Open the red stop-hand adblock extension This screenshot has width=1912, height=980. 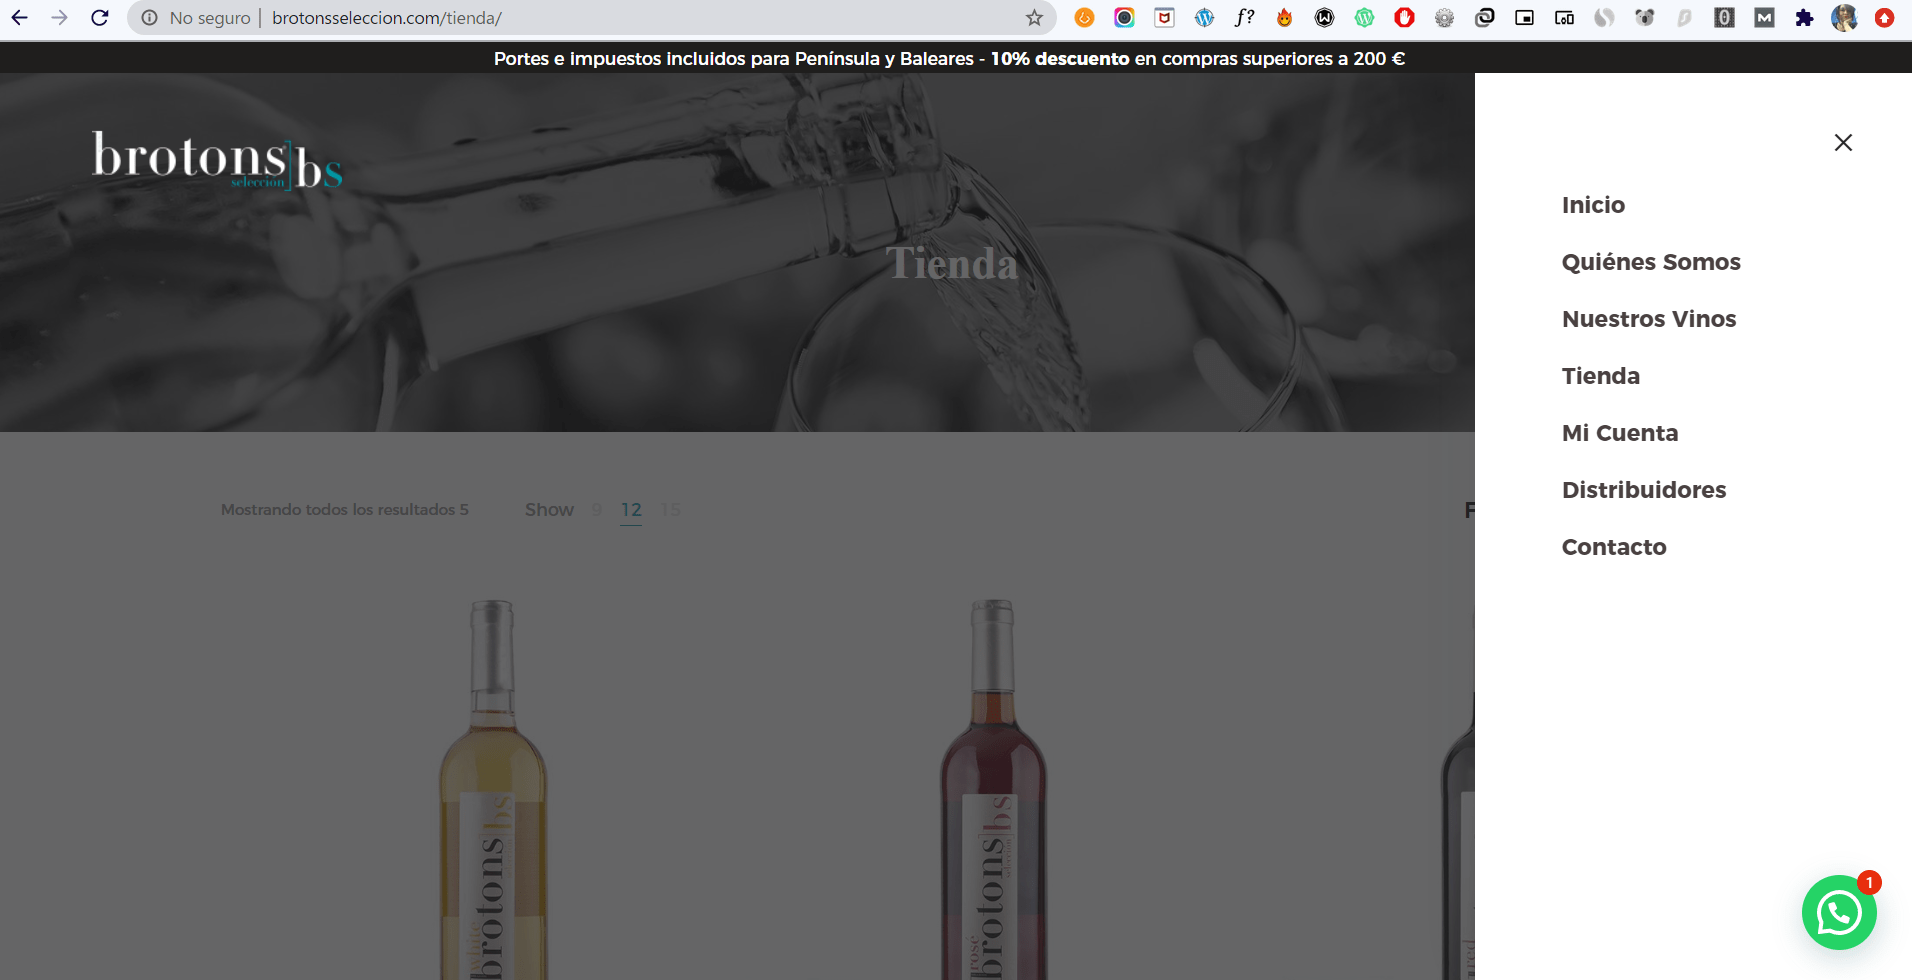pos(1404,18)
